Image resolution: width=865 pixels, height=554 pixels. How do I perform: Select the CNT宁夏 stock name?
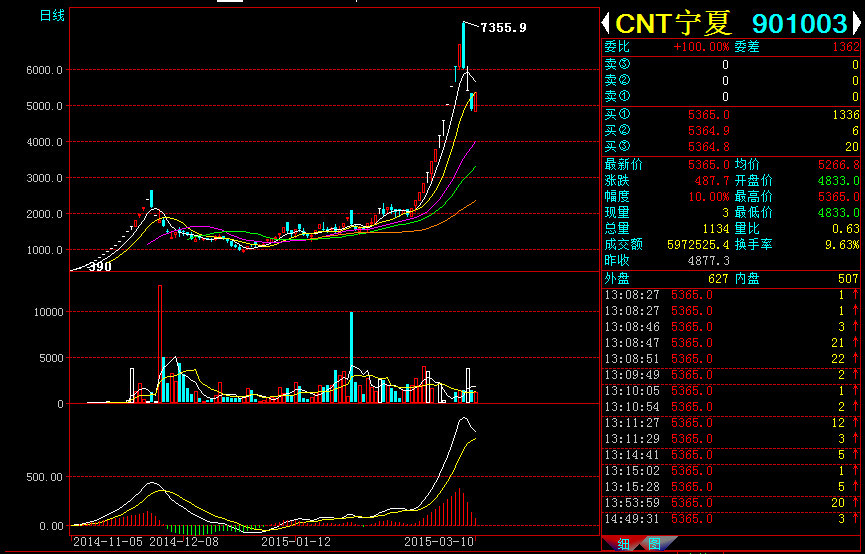coord(673,24)
